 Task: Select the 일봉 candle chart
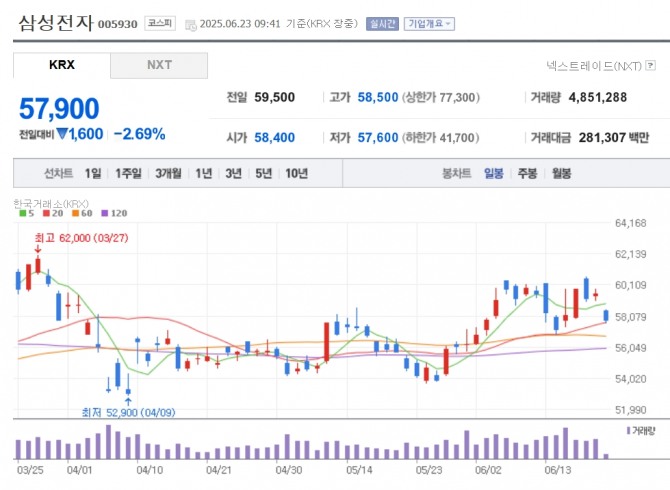[x=494, y=173]
